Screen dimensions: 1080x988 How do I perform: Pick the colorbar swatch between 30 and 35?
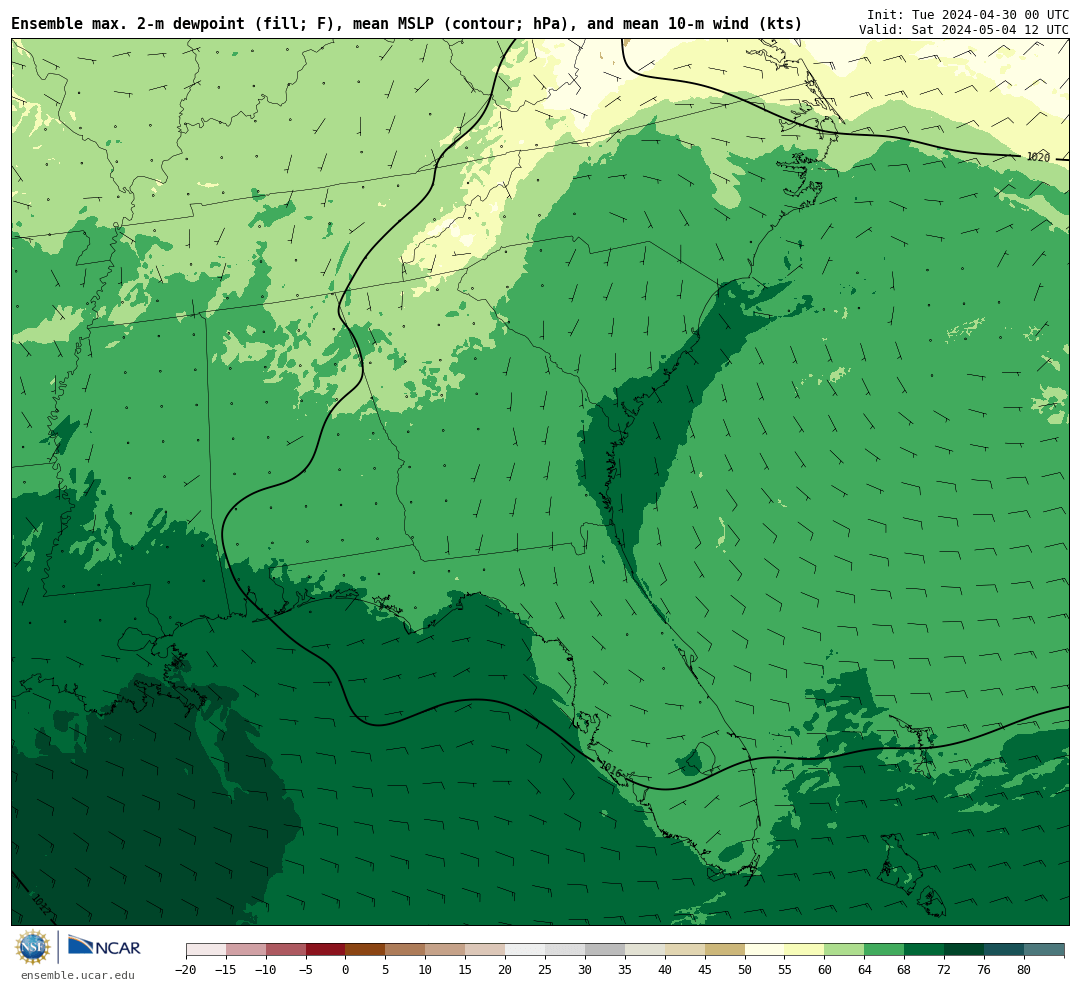(x=605, y=950)
